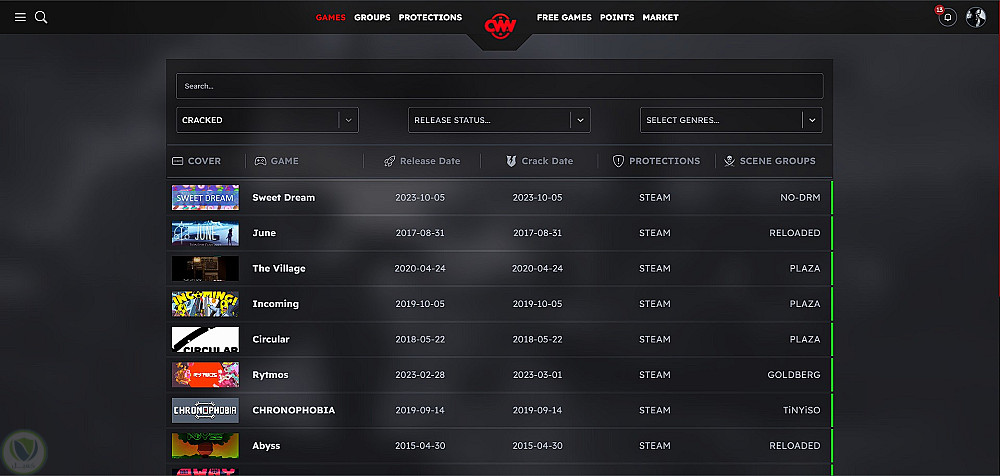Open Sweet Dream cover thumbnail

click(x=205, y=198)
